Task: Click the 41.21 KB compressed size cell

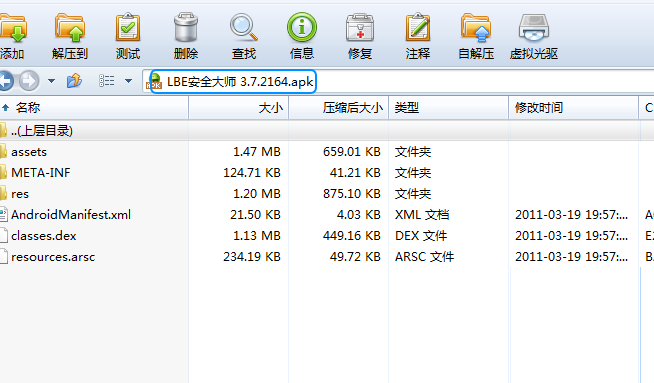Action: (x=355, y=173)
